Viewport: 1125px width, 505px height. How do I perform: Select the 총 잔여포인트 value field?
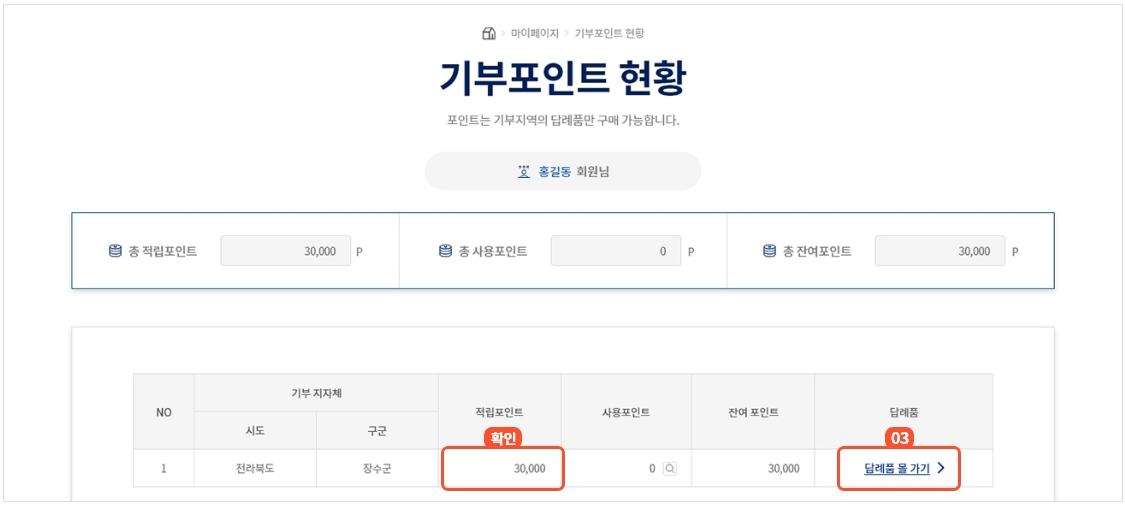coord(940,251)
